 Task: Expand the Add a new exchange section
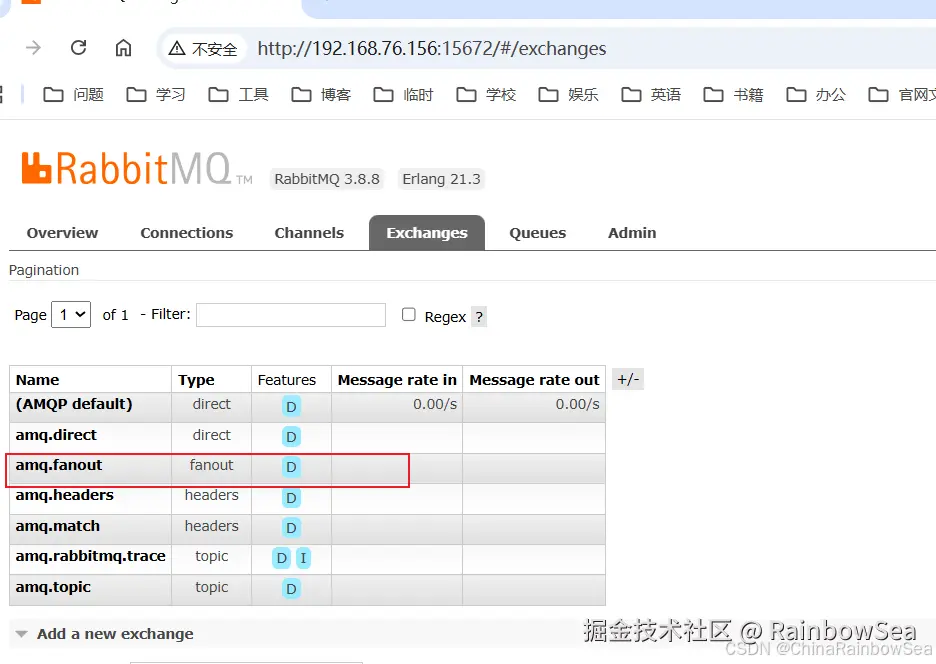tap(115, 634)
